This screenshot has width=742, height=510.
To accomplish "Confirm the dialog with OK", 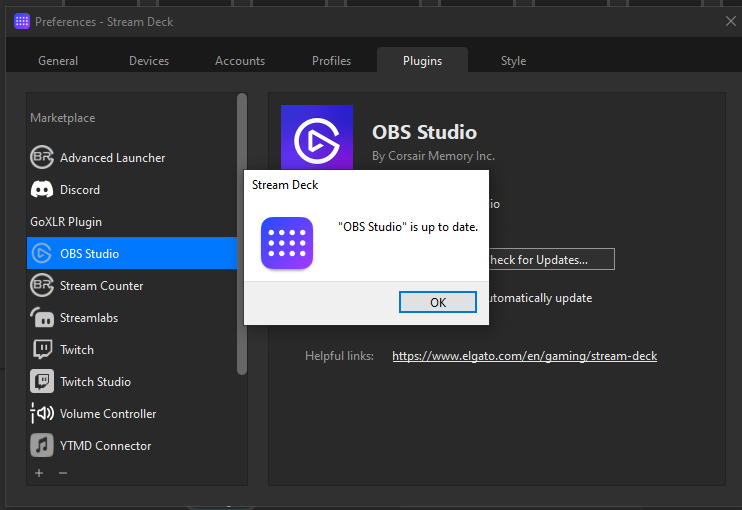I will (438, 302).
